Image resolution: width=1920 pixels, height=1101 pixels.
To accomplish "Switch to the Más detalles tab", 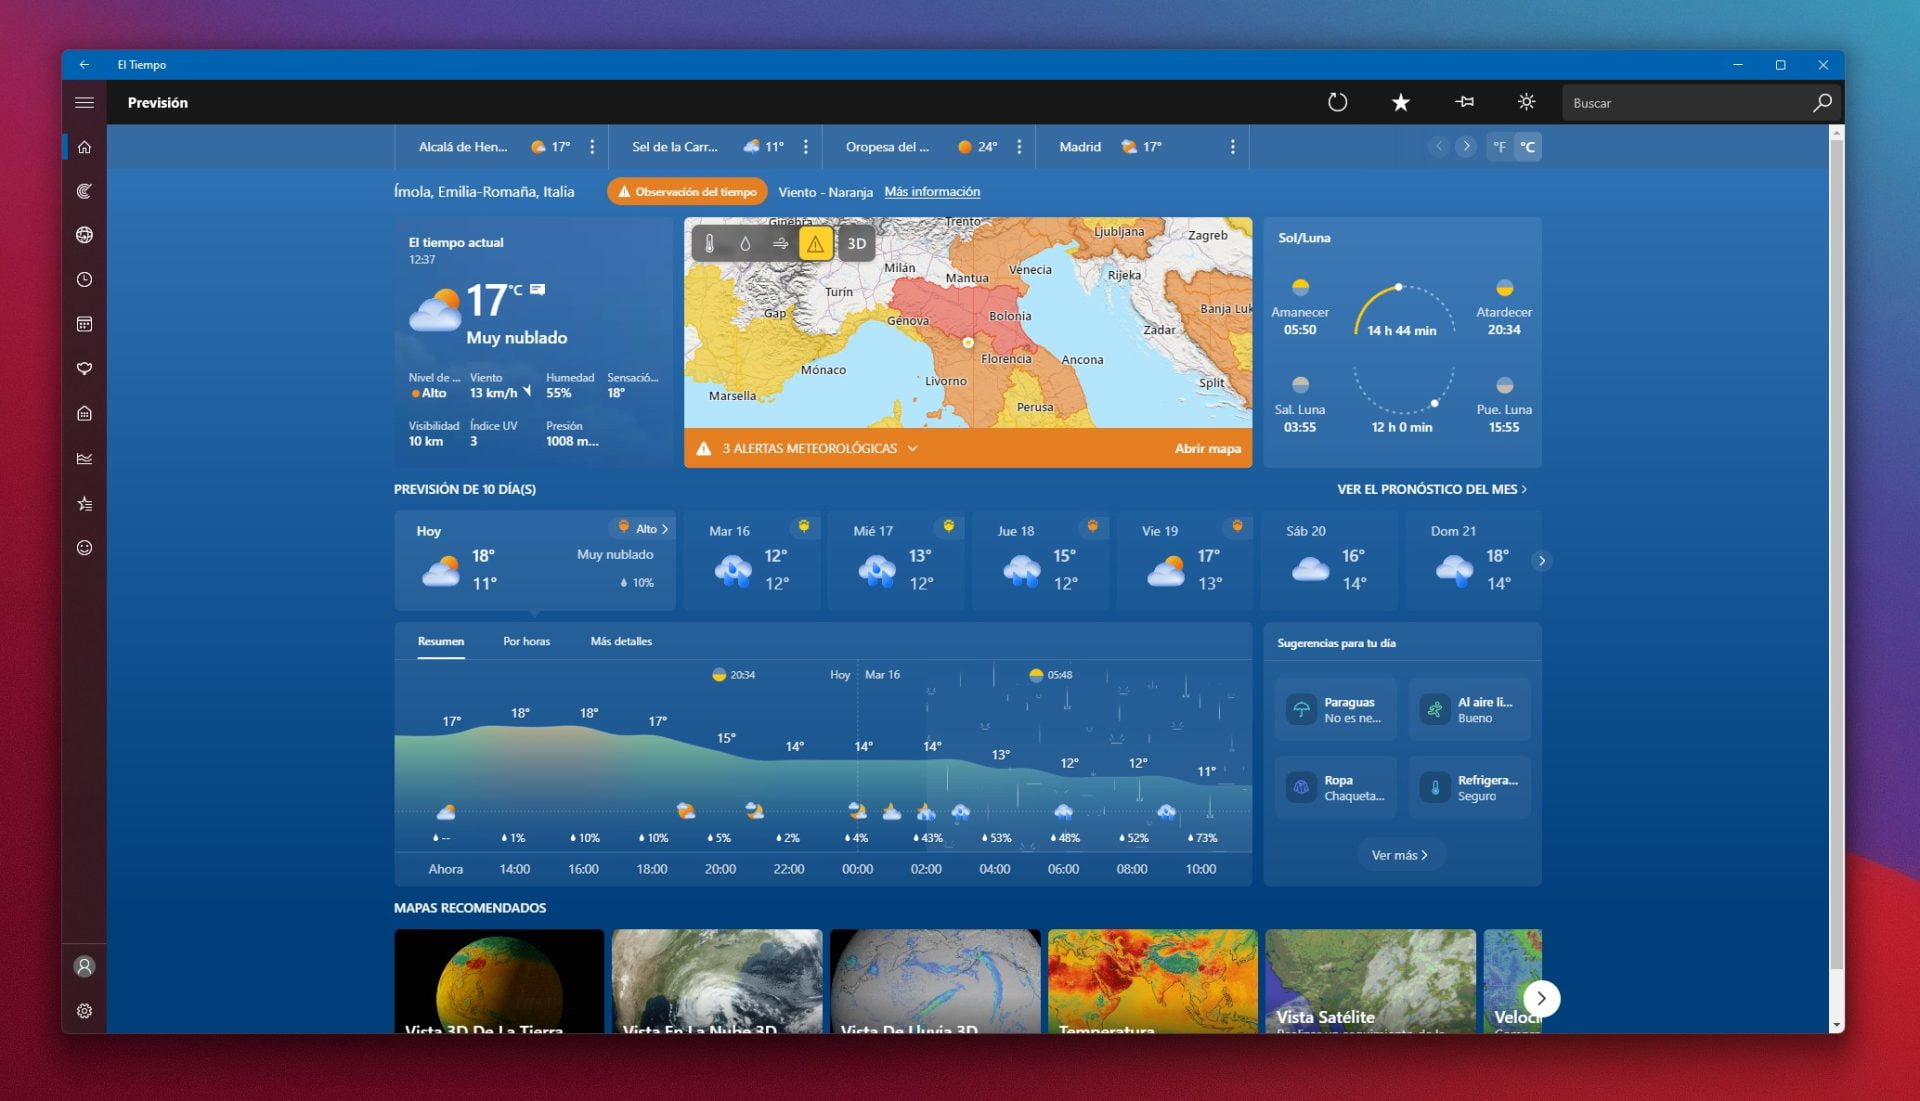I will coord(622,641).
